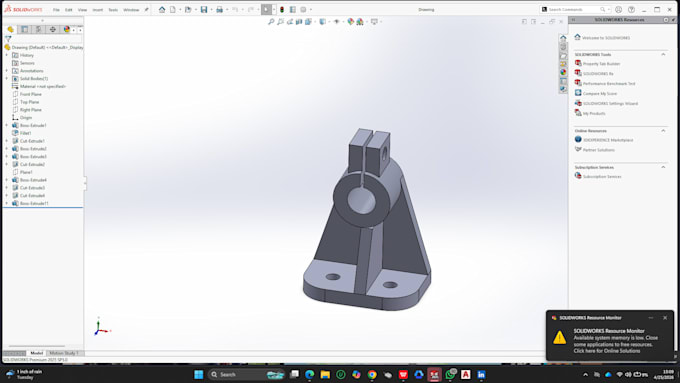The width and height of the screenshot is (680, 383).
Task: Open the Insert menu
Action: click(x=98, y=10)
